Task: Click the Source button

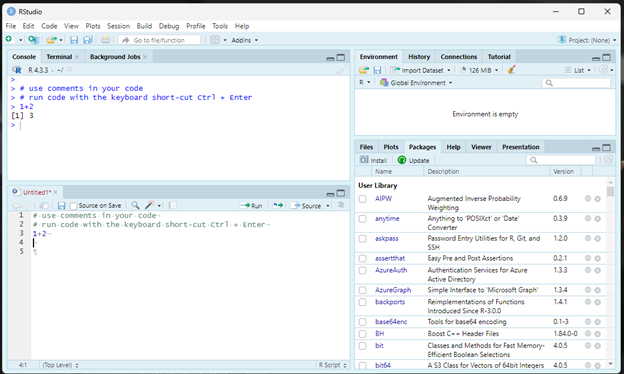Action: (306, 206)
